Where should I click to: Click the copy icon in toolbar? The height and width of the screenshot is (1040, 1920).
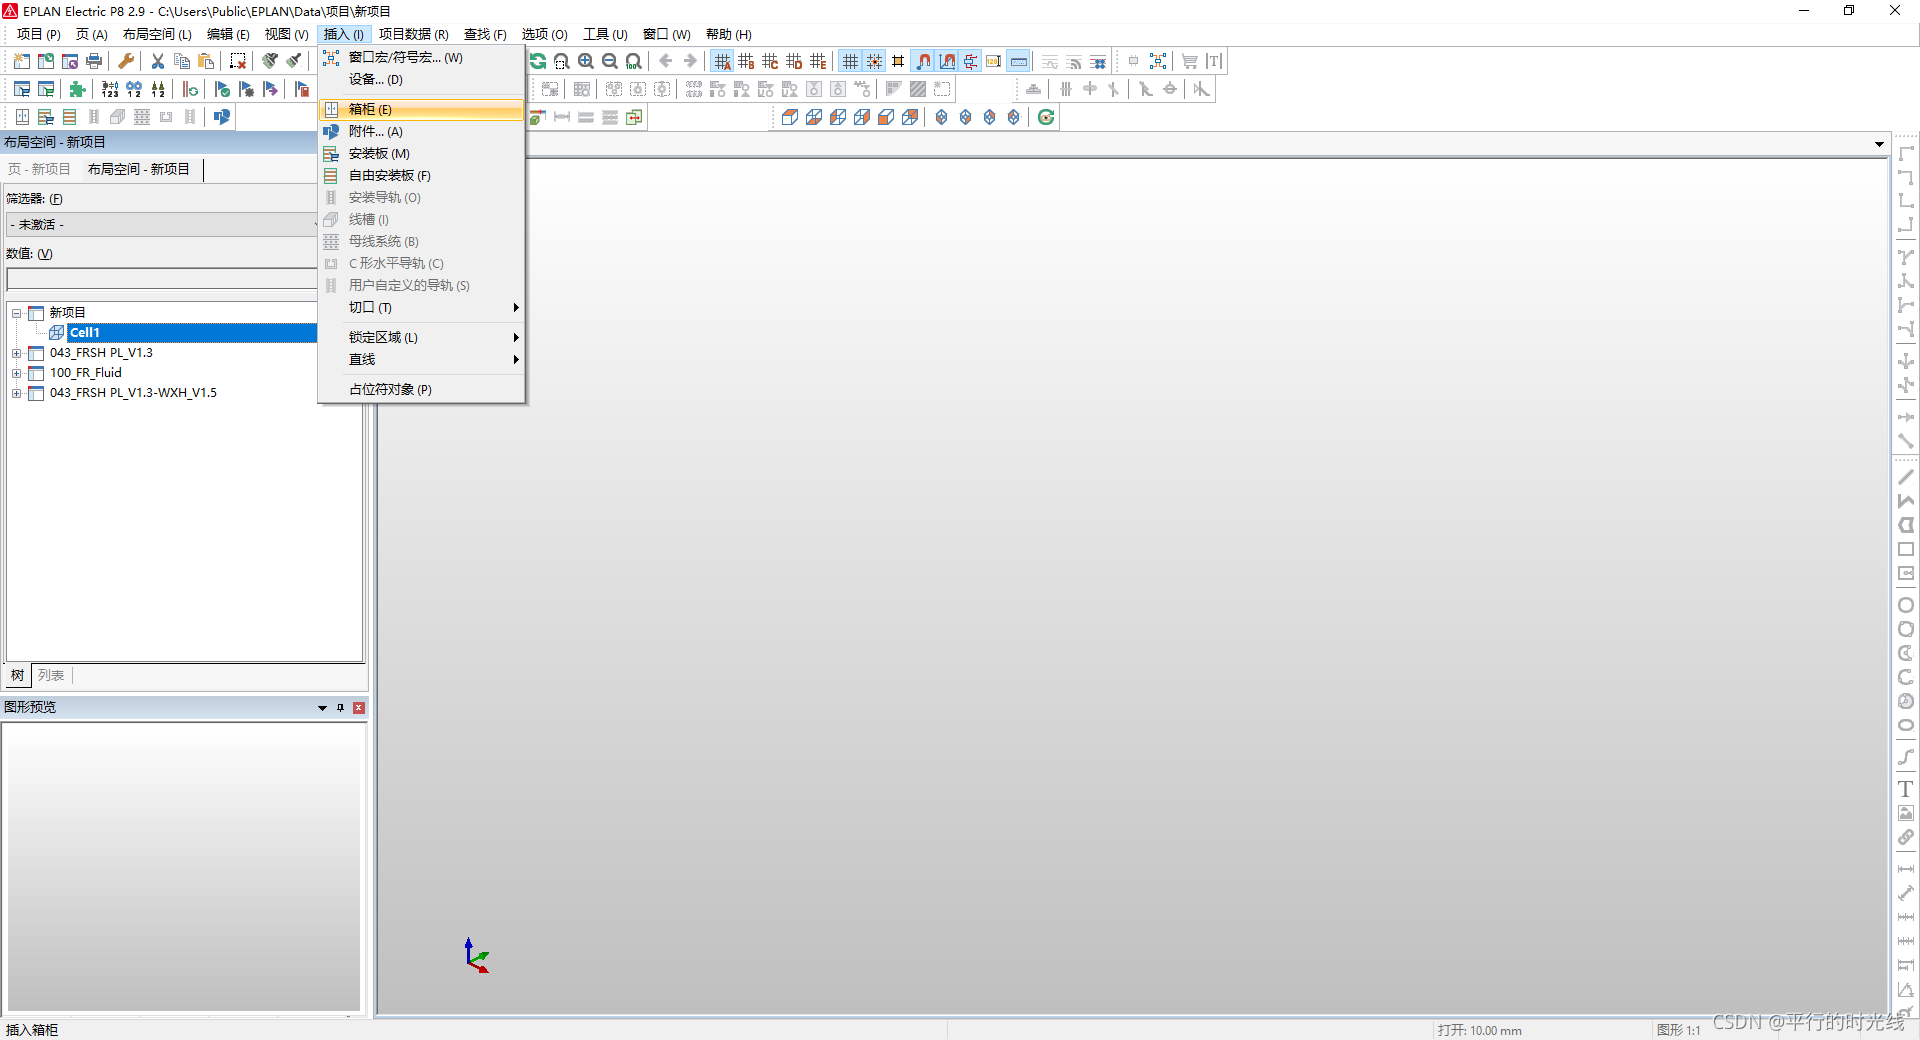[x=182, y=61]
